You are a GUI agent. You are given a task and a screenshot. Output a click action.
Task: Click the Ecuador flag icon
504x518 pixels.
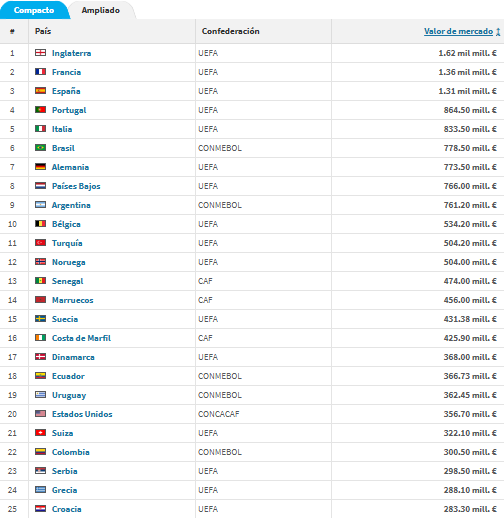click(x=40, y=376)
